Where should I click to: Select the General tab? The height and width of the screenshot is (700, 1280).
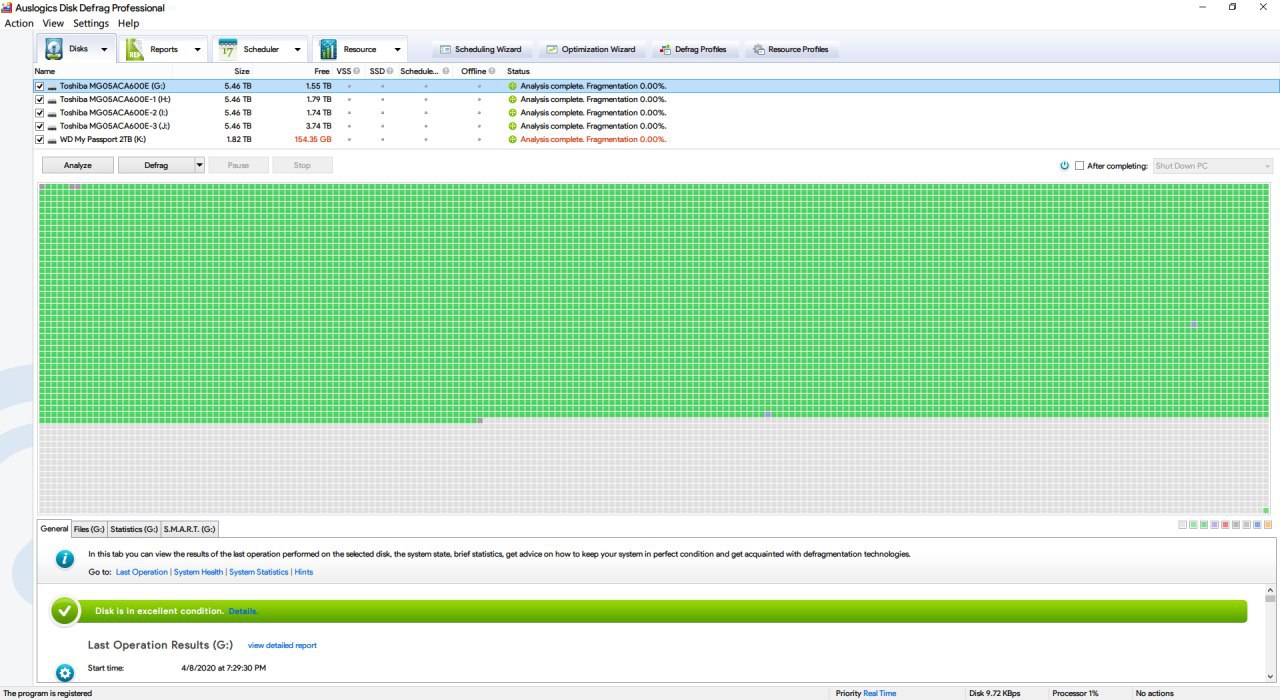pos(55,528)
